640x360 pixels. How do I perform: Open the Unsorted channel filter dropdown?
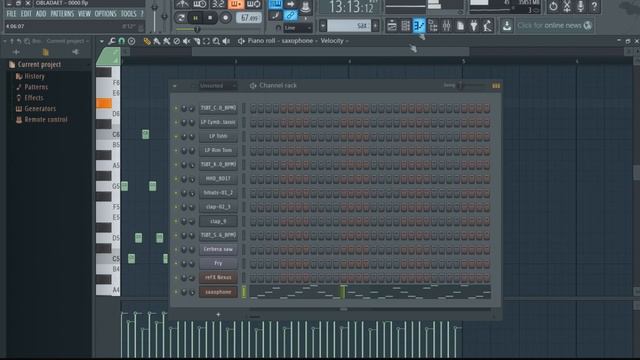coord(218,86)
